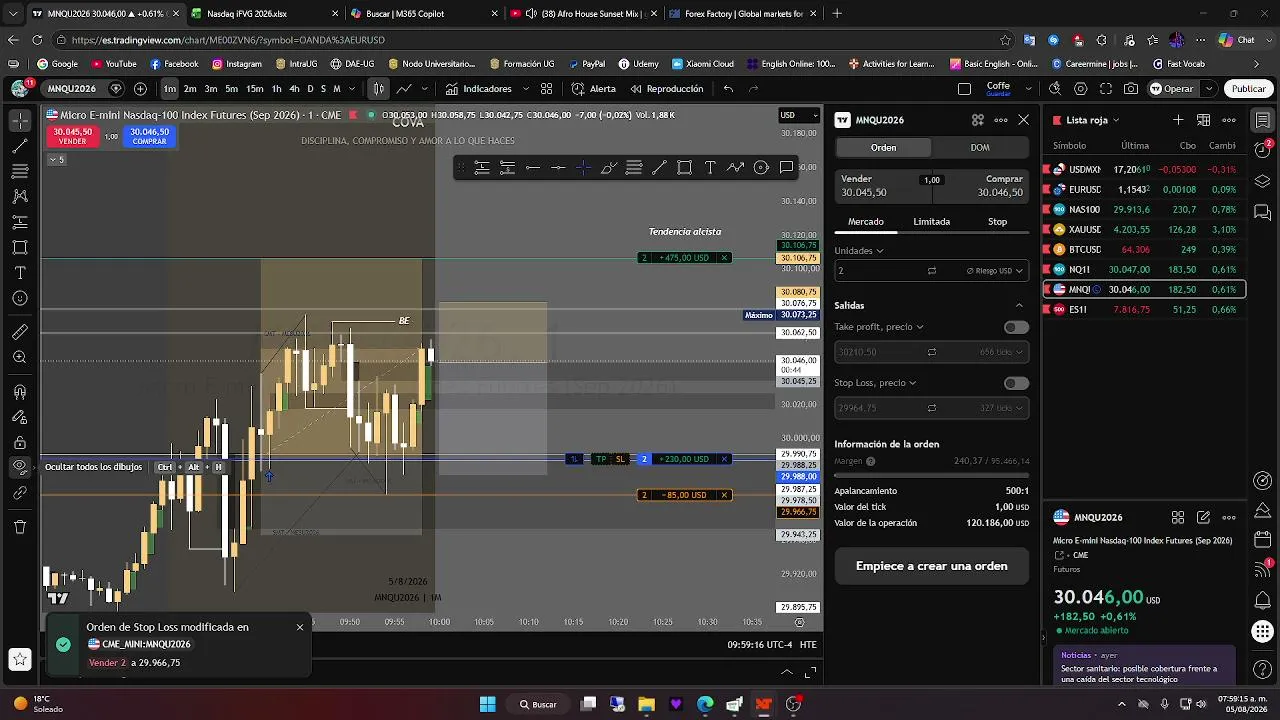The height and width of the screenshot is (720, 1280).
Task: Start bar replay with Reproducción
Action: (x=666, y=89)
